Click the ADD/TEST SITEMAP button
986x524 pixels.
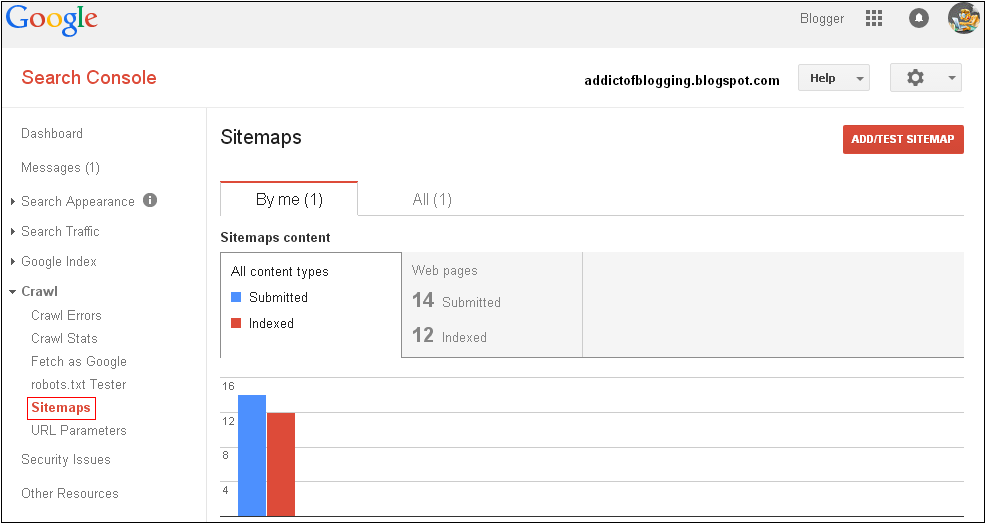[x=903, y=140]
